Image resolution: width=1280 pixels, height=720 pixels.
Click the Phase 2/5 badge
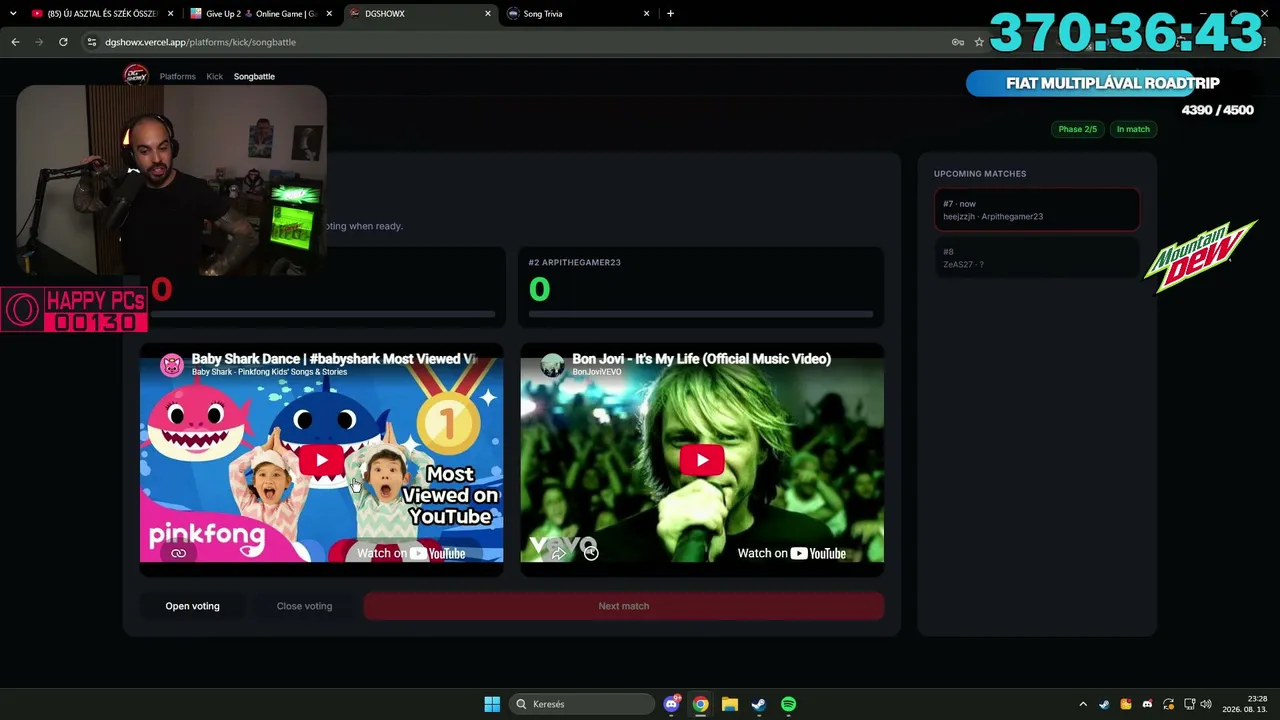click(x=1077, y=129)
